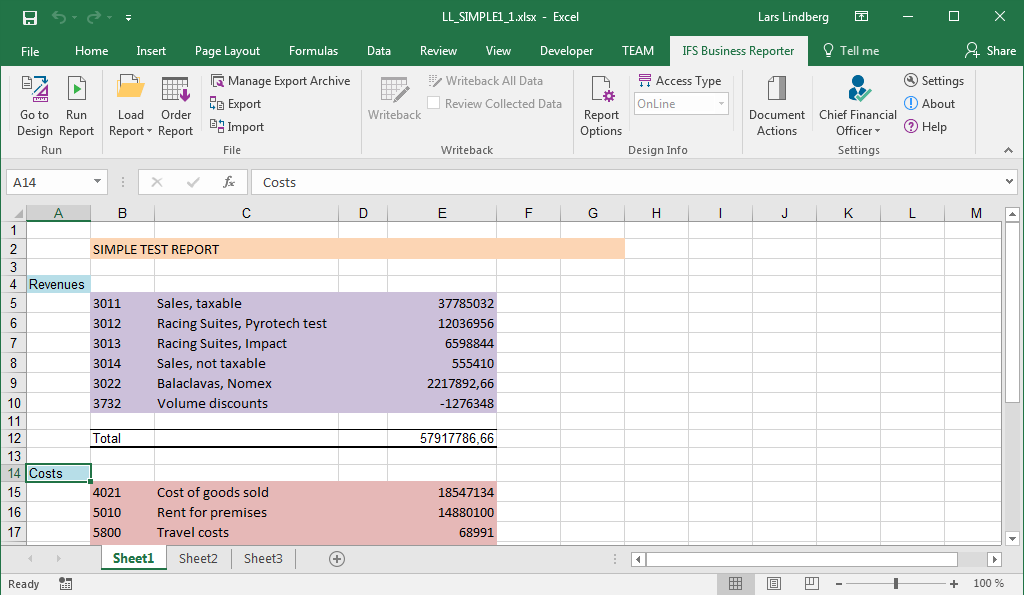Viewport: 1024px width, 595px height.
Task: Toggle the Review Collected Data checkbox
Action: (x=434, y=104)
